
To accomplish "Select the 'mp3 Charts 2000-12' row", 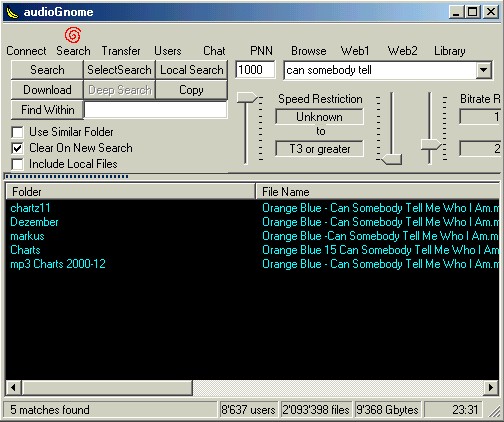I will tap(58, 264).
